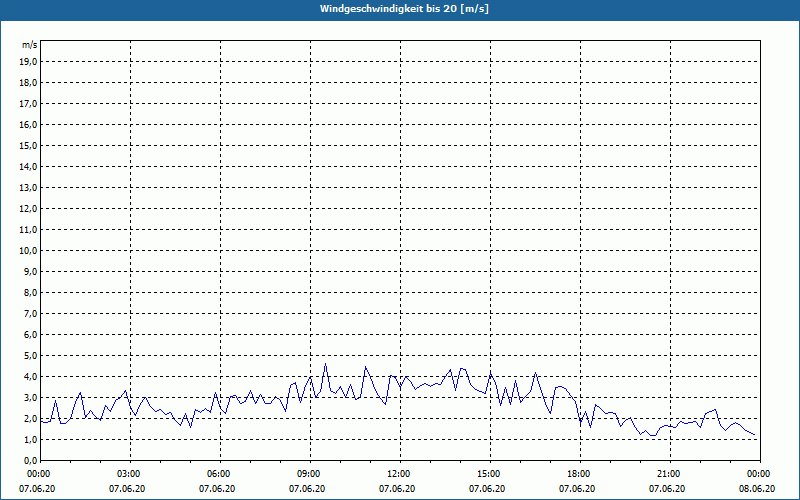Click the "2,0" y-axis value
The image size is (800, 500).
[x=30, y=418]
